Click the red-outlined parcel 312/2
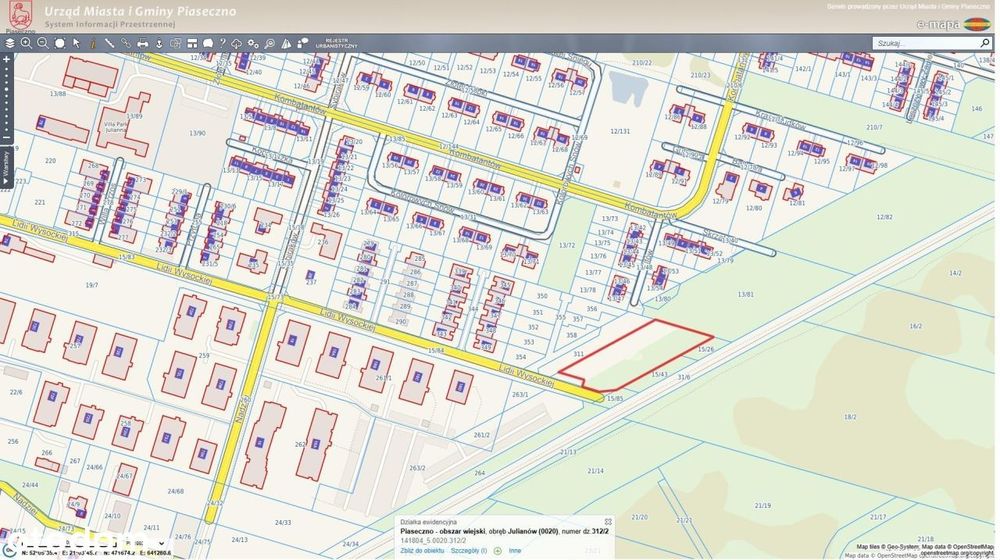This screenshot has height=560, width=1000. tap(638, 357)
